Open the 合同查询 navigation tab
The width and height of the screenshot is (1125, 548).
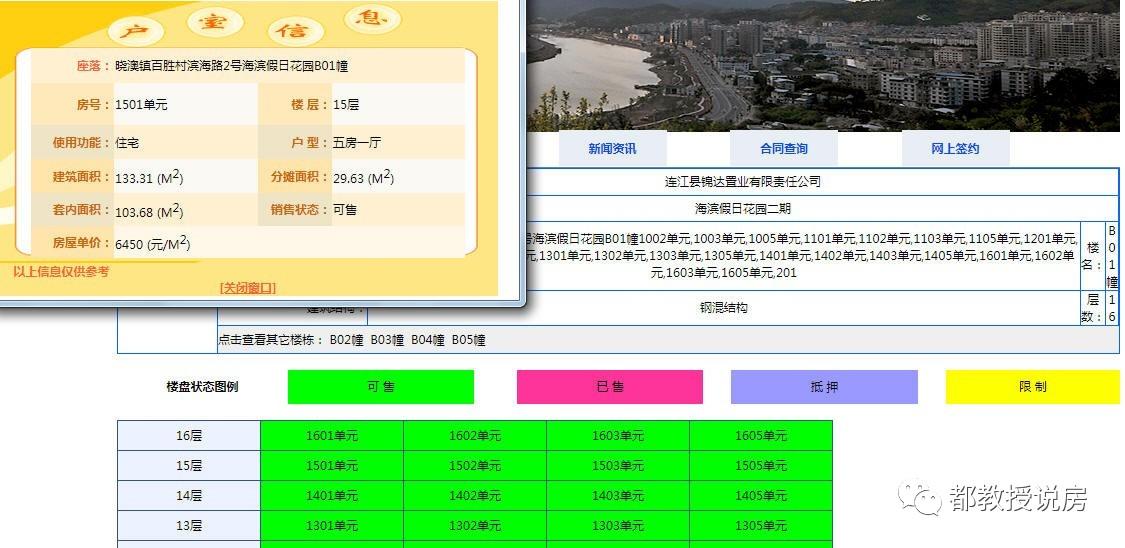pyautogui.click(x=783, y=148)
